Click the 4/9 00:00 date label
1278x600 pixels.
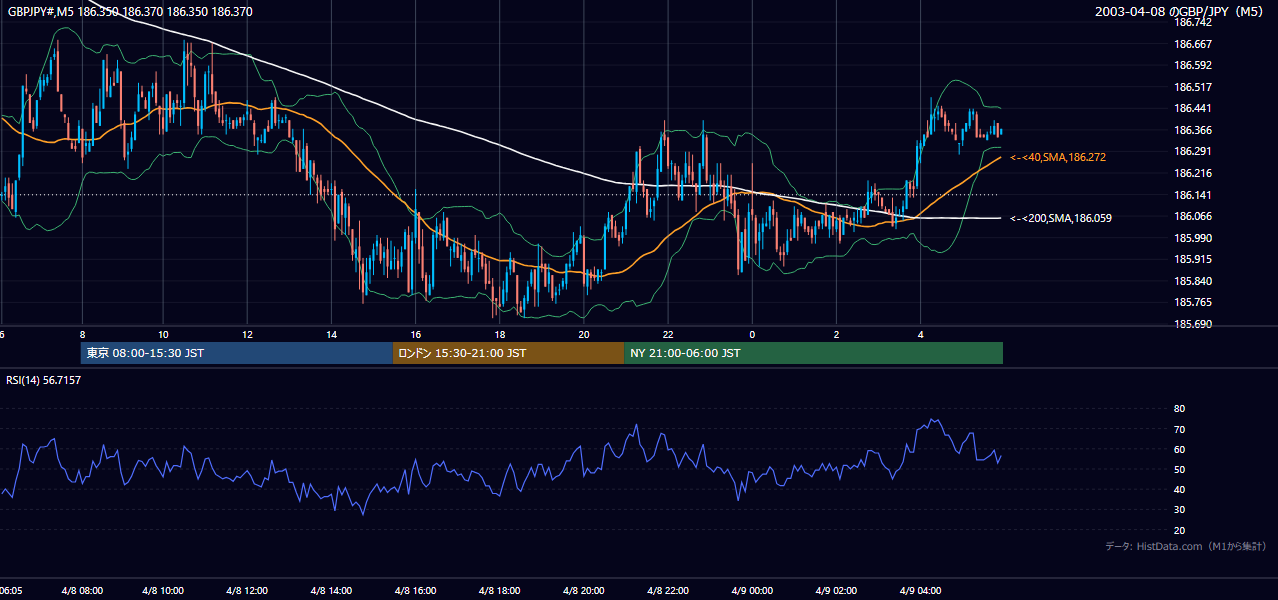coord(752,591)
